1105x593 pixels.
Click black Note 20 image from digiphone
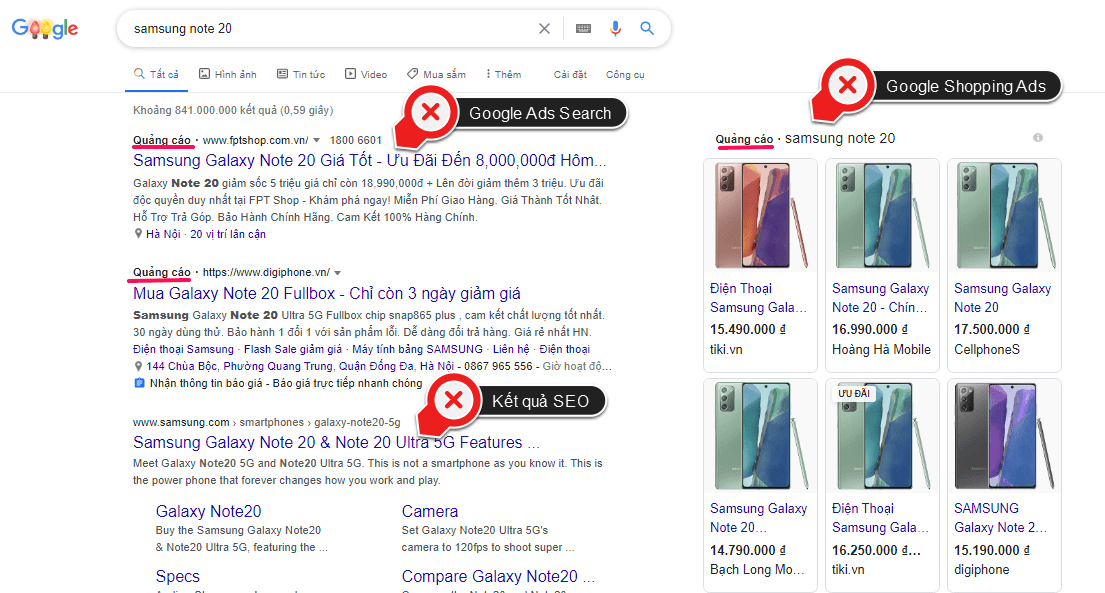(1004, 435)
